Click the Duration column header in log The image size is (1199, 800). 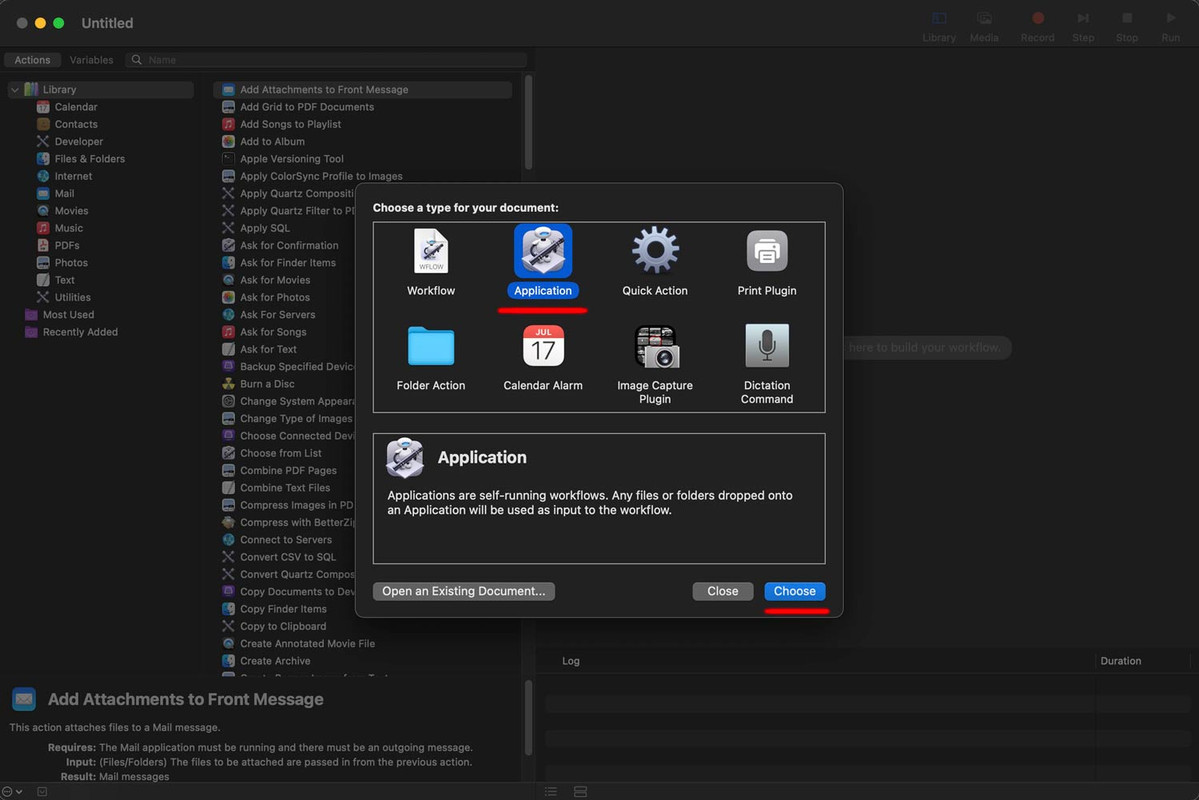click(x=1120, y=661)
